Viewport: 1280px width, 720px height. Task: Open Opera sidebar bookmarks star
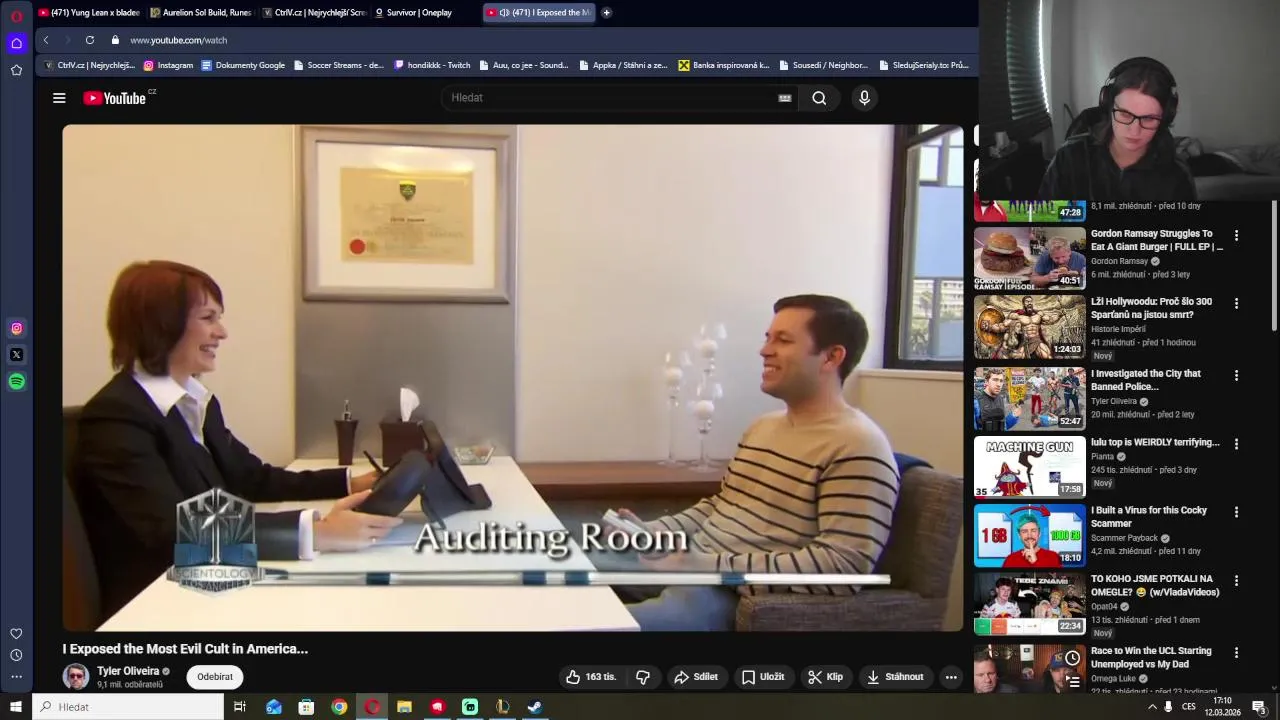[16, 70]
